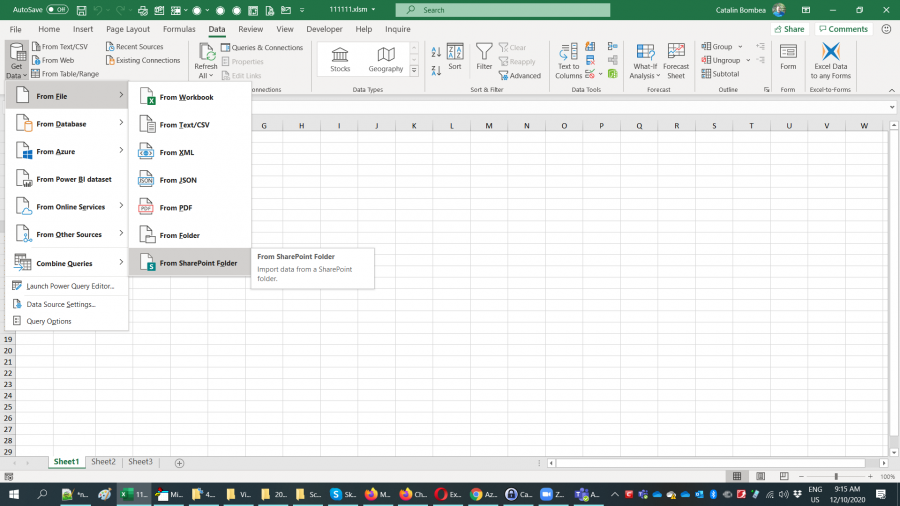Click the Flash Fill icon
The image size is (900, 506).
coord(590,46)
